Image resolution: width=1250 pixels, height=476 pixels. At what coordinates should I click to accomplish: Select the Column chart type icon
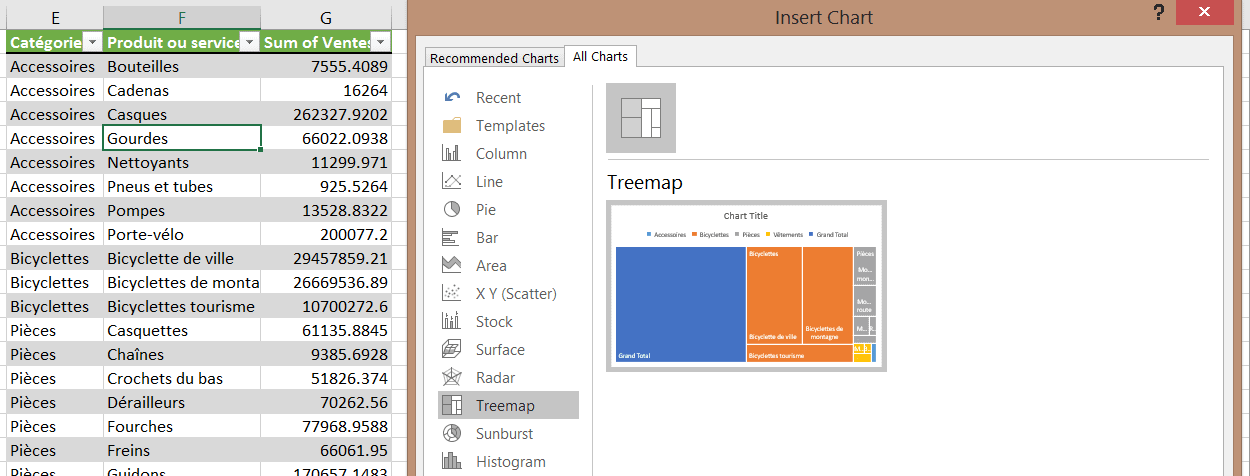coord(452,154)
